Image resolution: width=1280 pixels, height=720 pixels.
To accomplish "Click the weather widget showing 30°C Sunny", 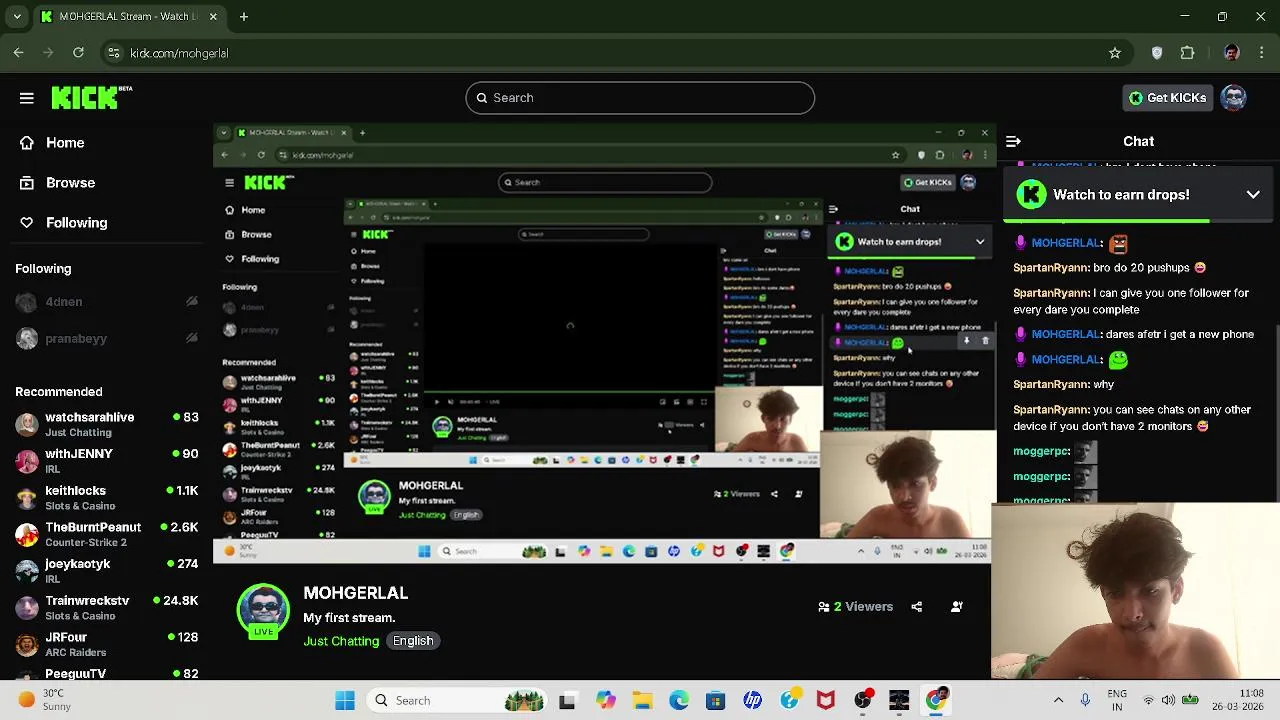I will (45, 700).
